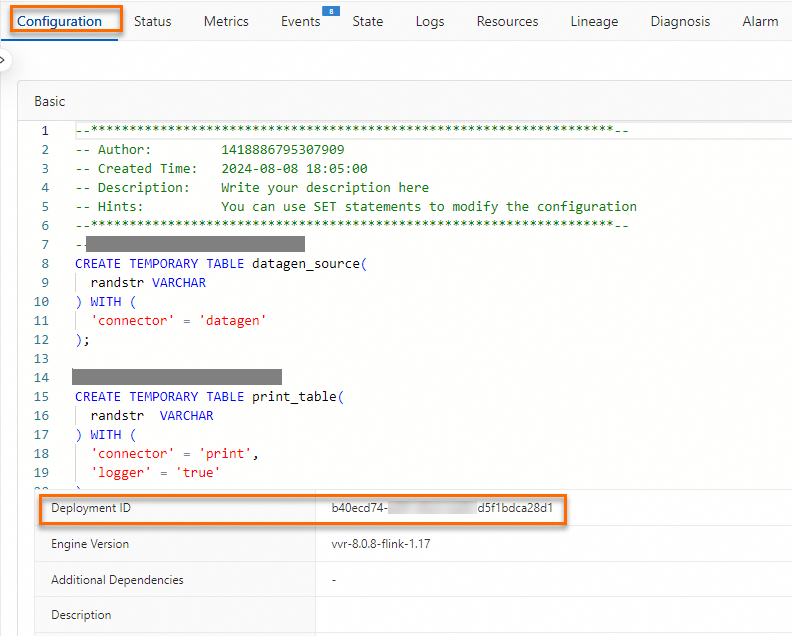Click line number 13 in gutter
This screenshot has height=636, width=792.
(x=41, y=359)
